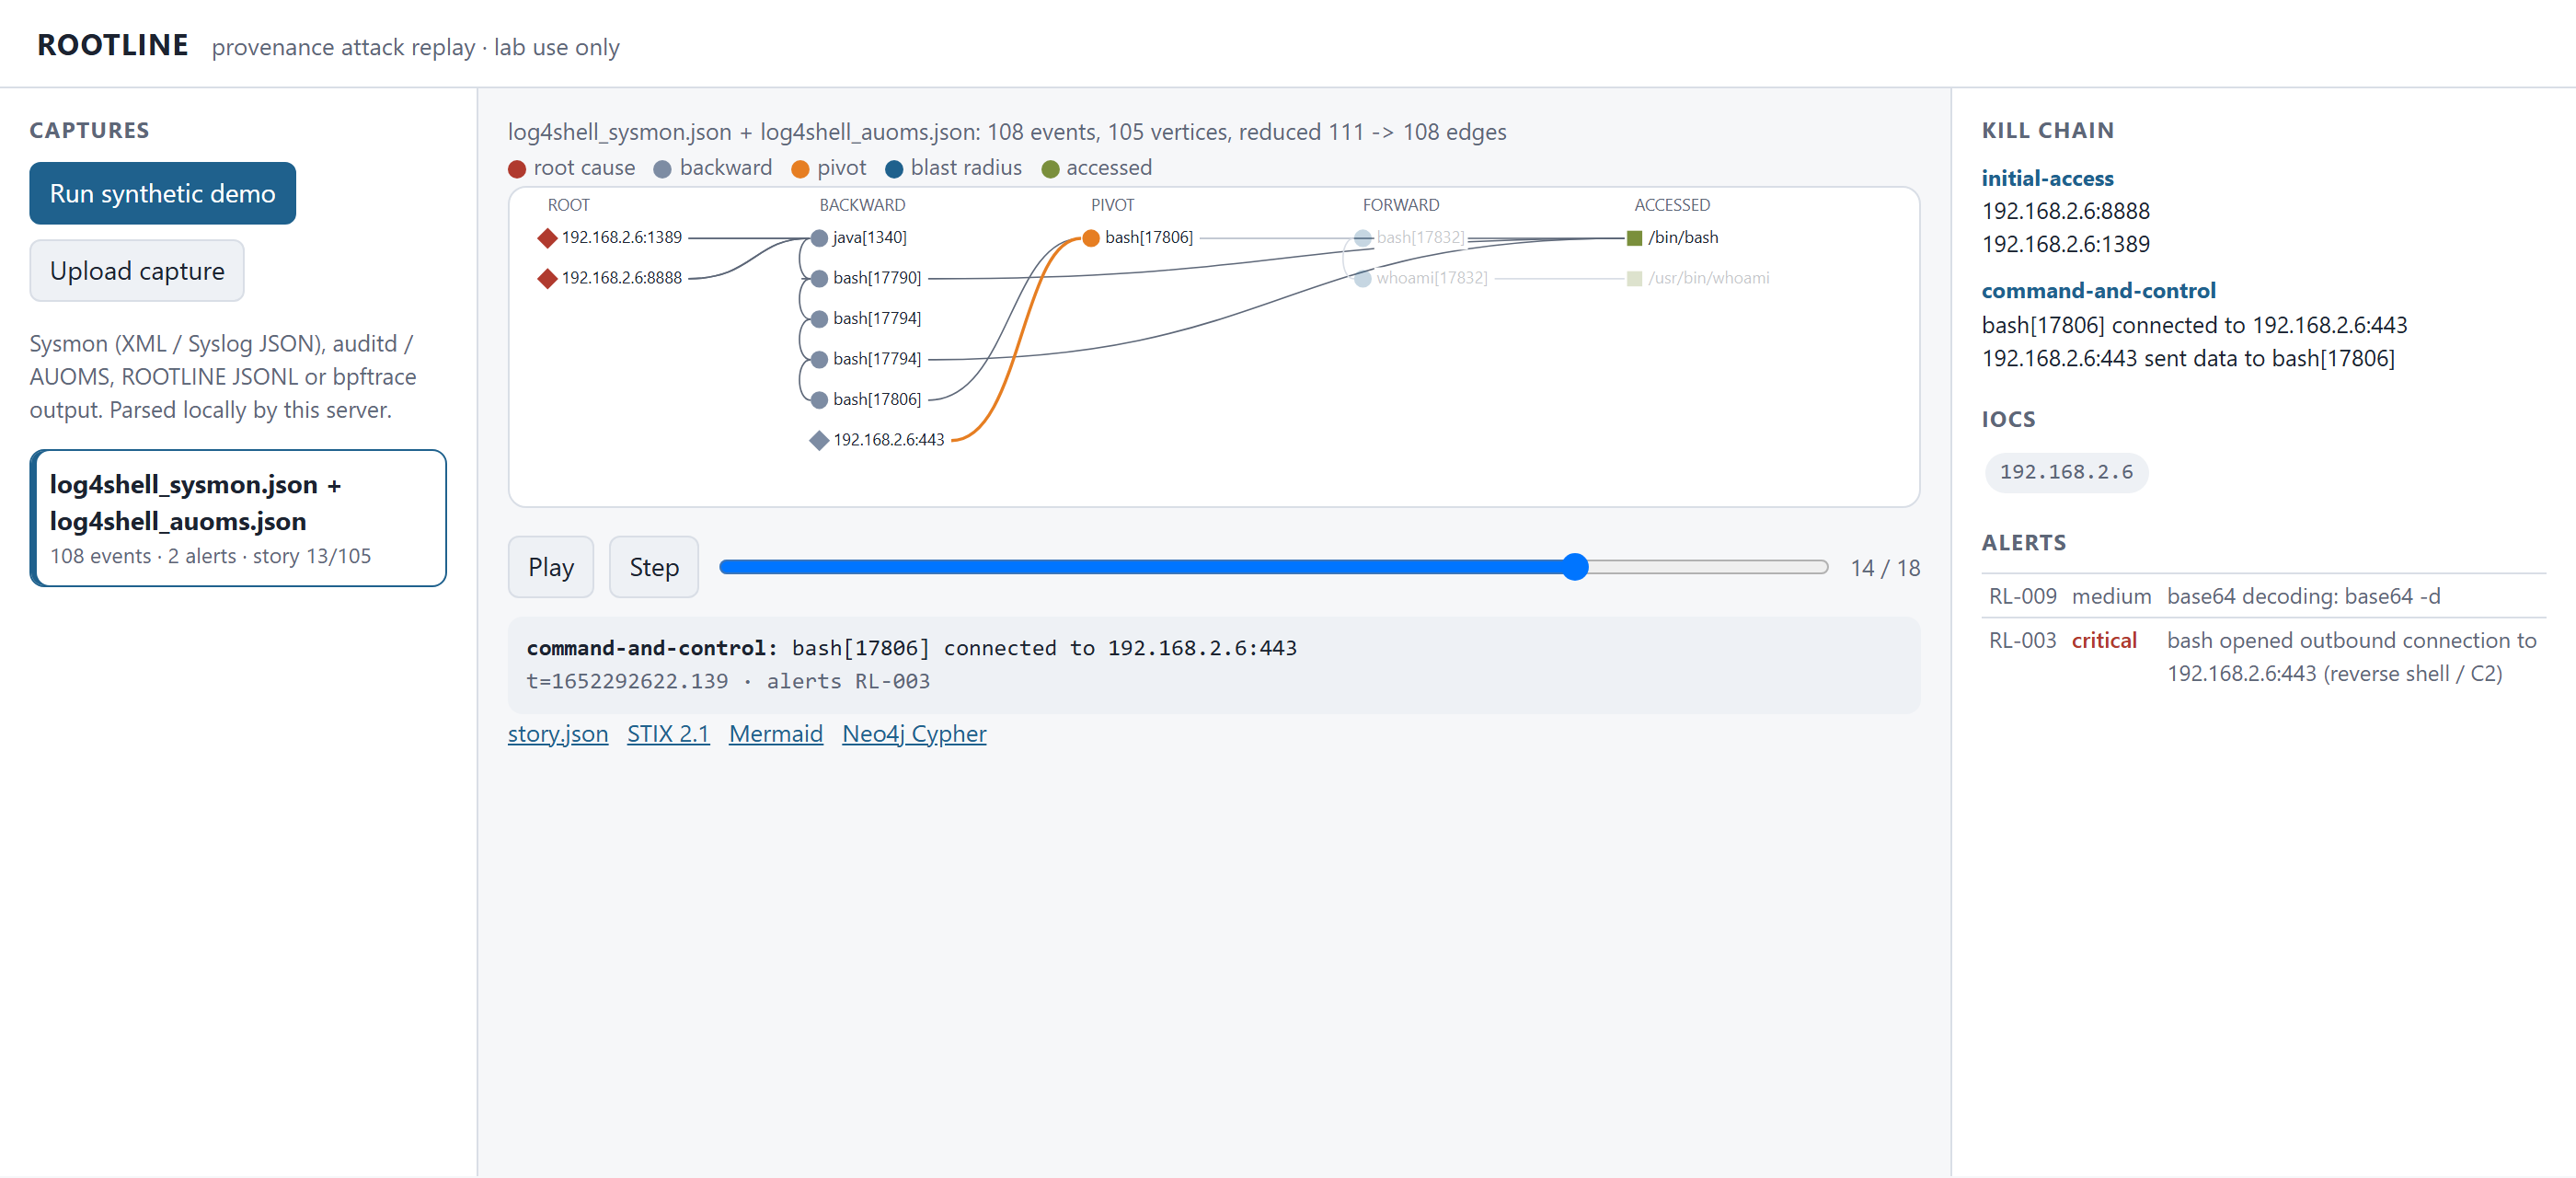Click the red diamond node for 192.168.2.6:1389

(547, 238)
